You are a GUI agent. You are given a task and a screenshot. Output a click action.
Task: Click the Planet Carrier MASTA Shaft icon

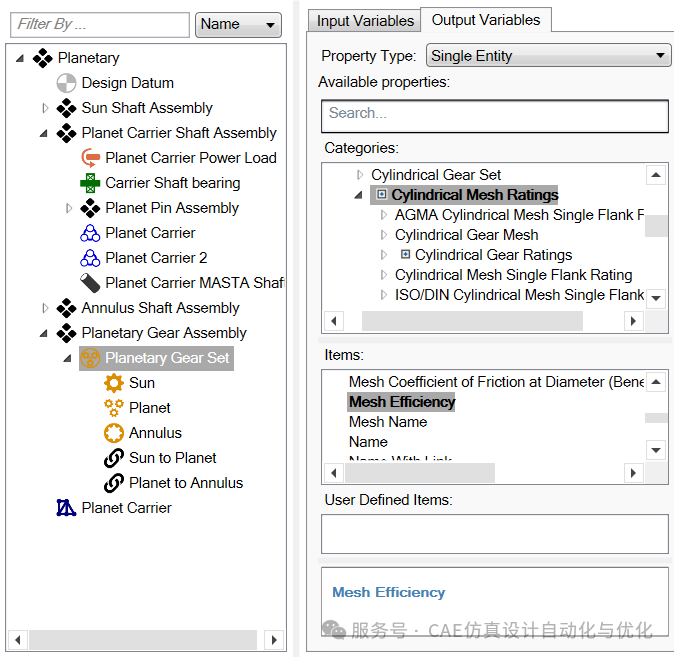click(90, 283)
